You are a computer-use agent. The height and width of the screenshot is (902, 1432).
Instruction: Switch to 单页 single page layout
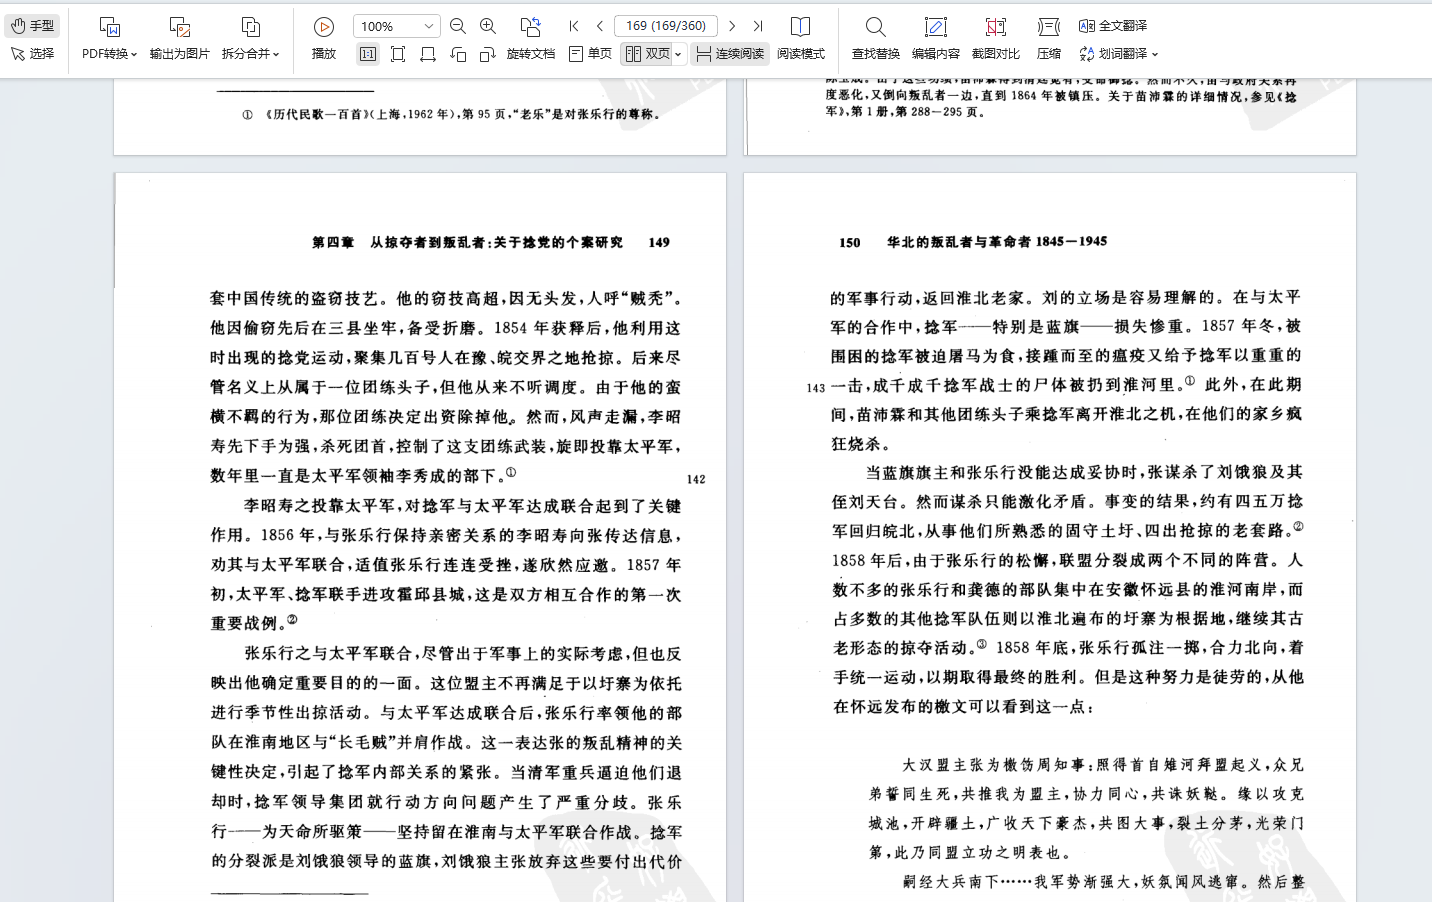(590, 54)
